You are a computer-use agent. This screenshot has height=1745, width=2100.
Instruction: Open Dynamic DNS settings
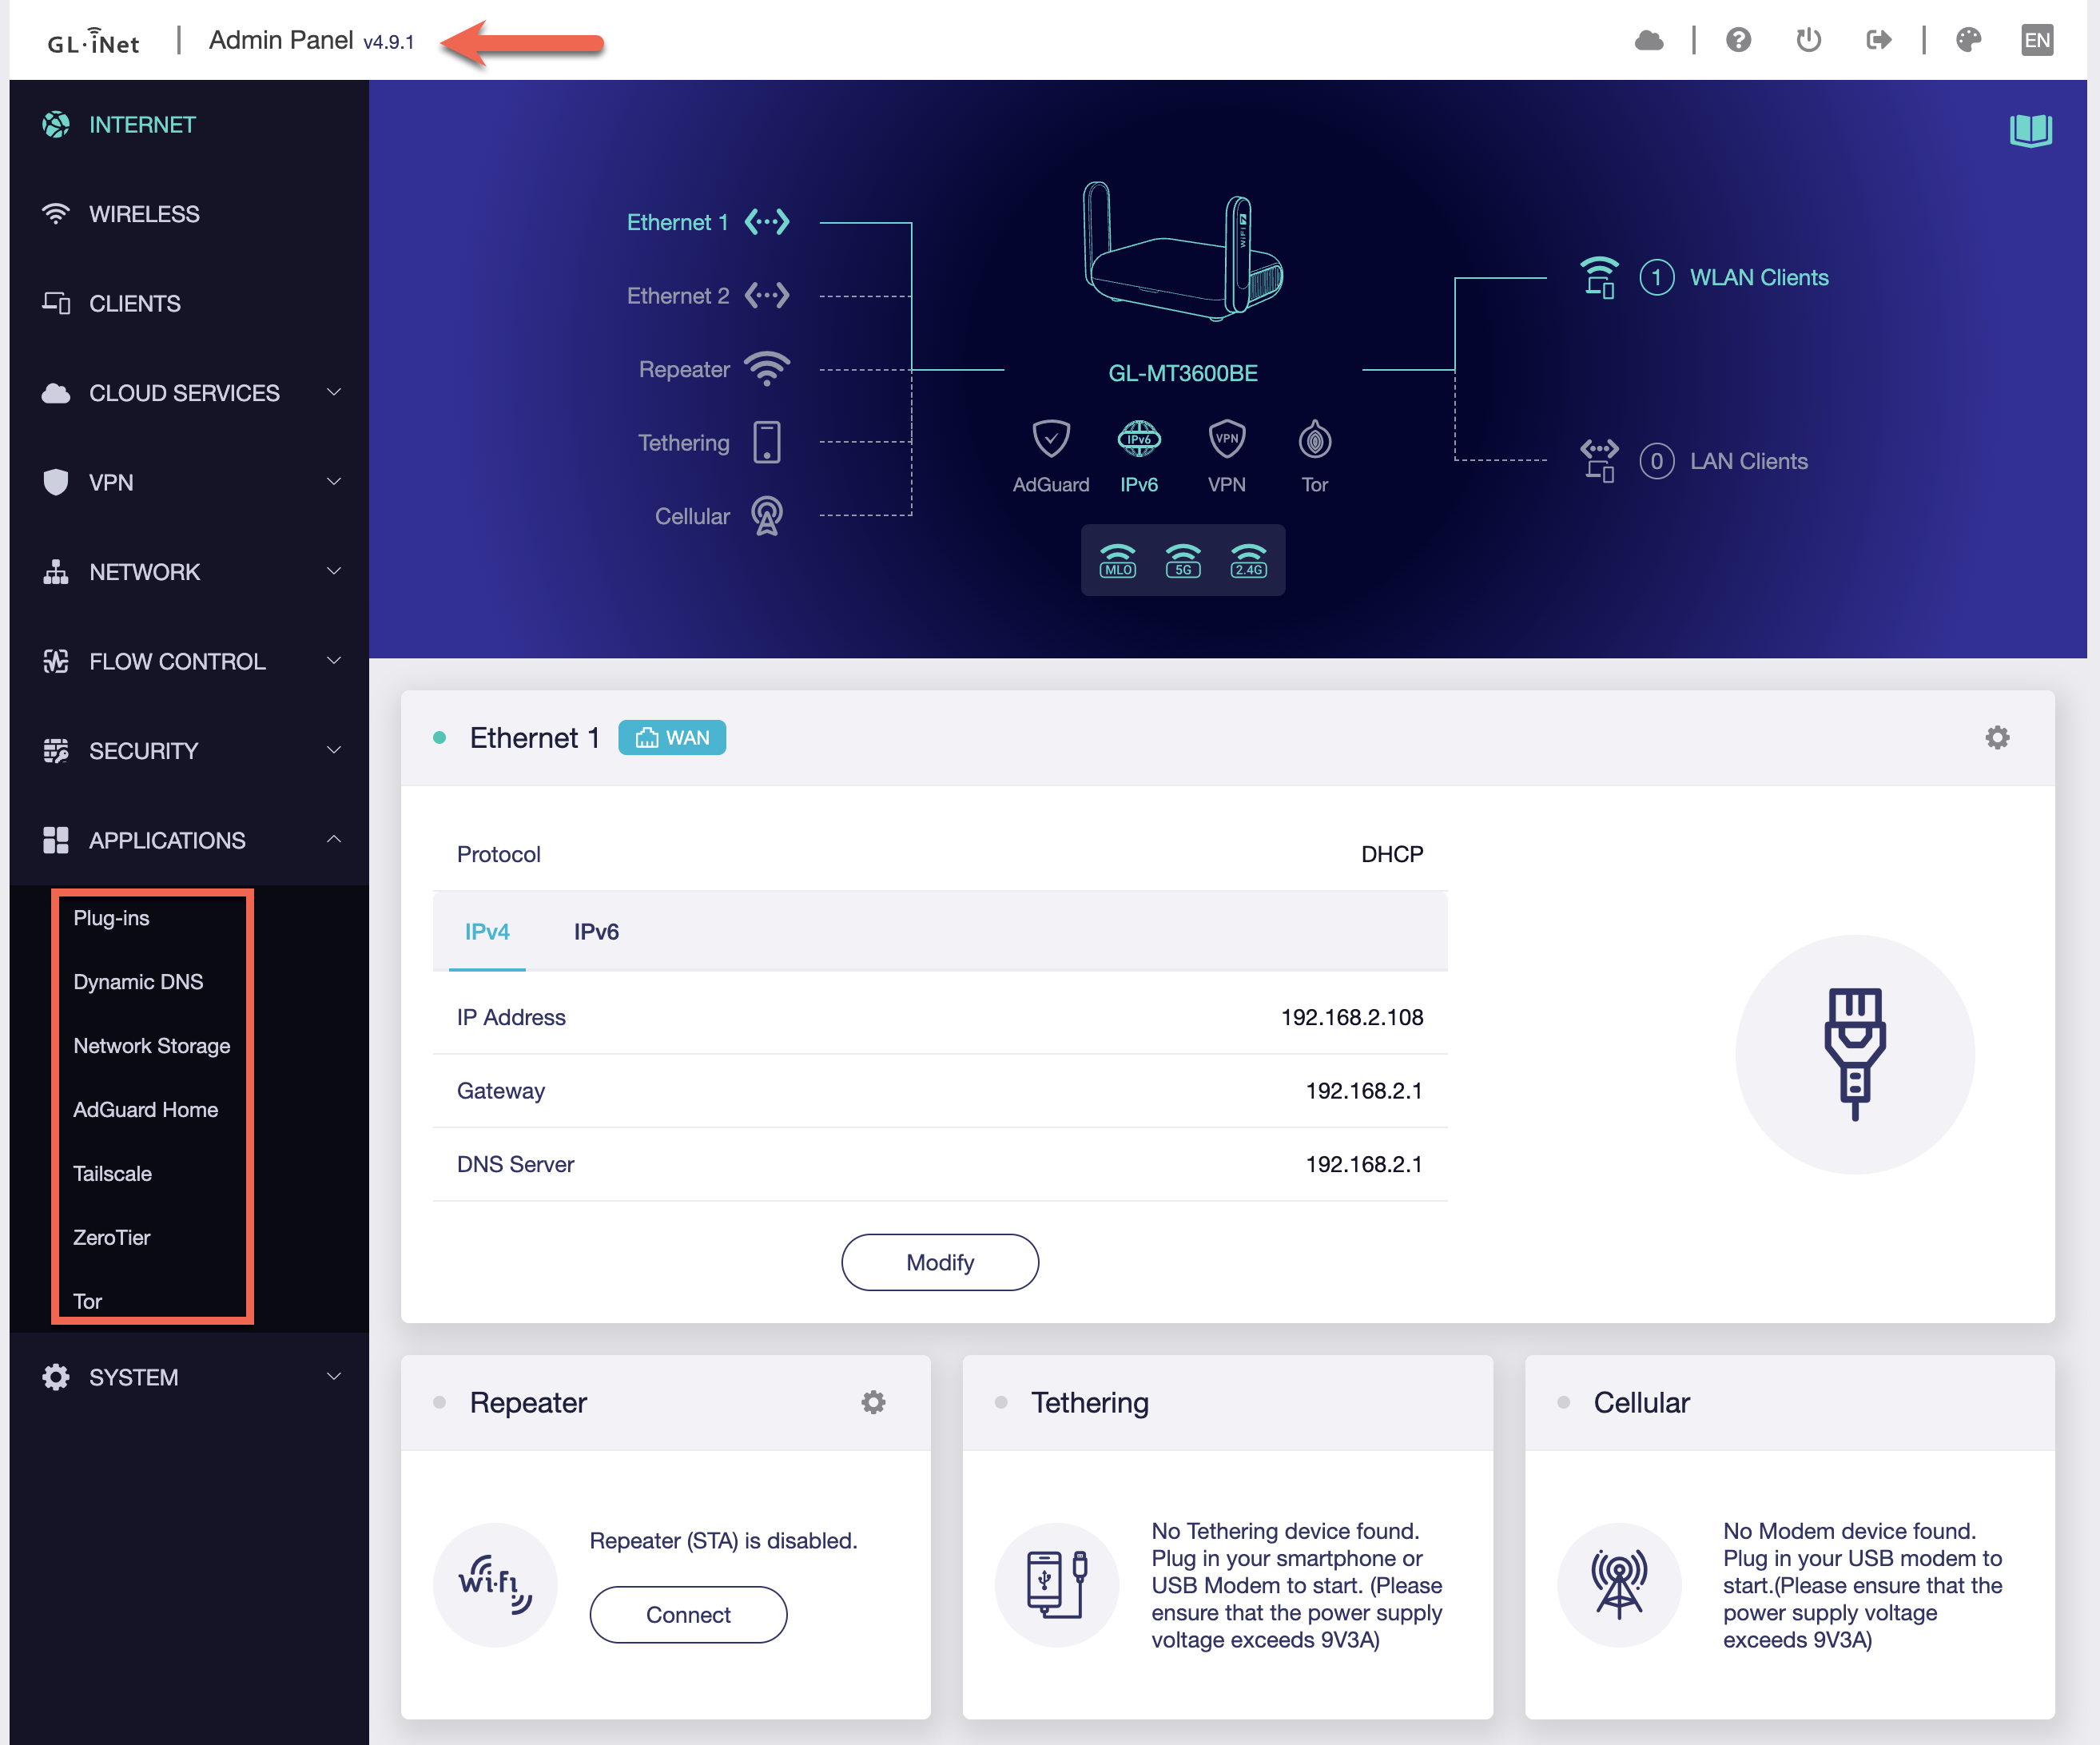138,982
